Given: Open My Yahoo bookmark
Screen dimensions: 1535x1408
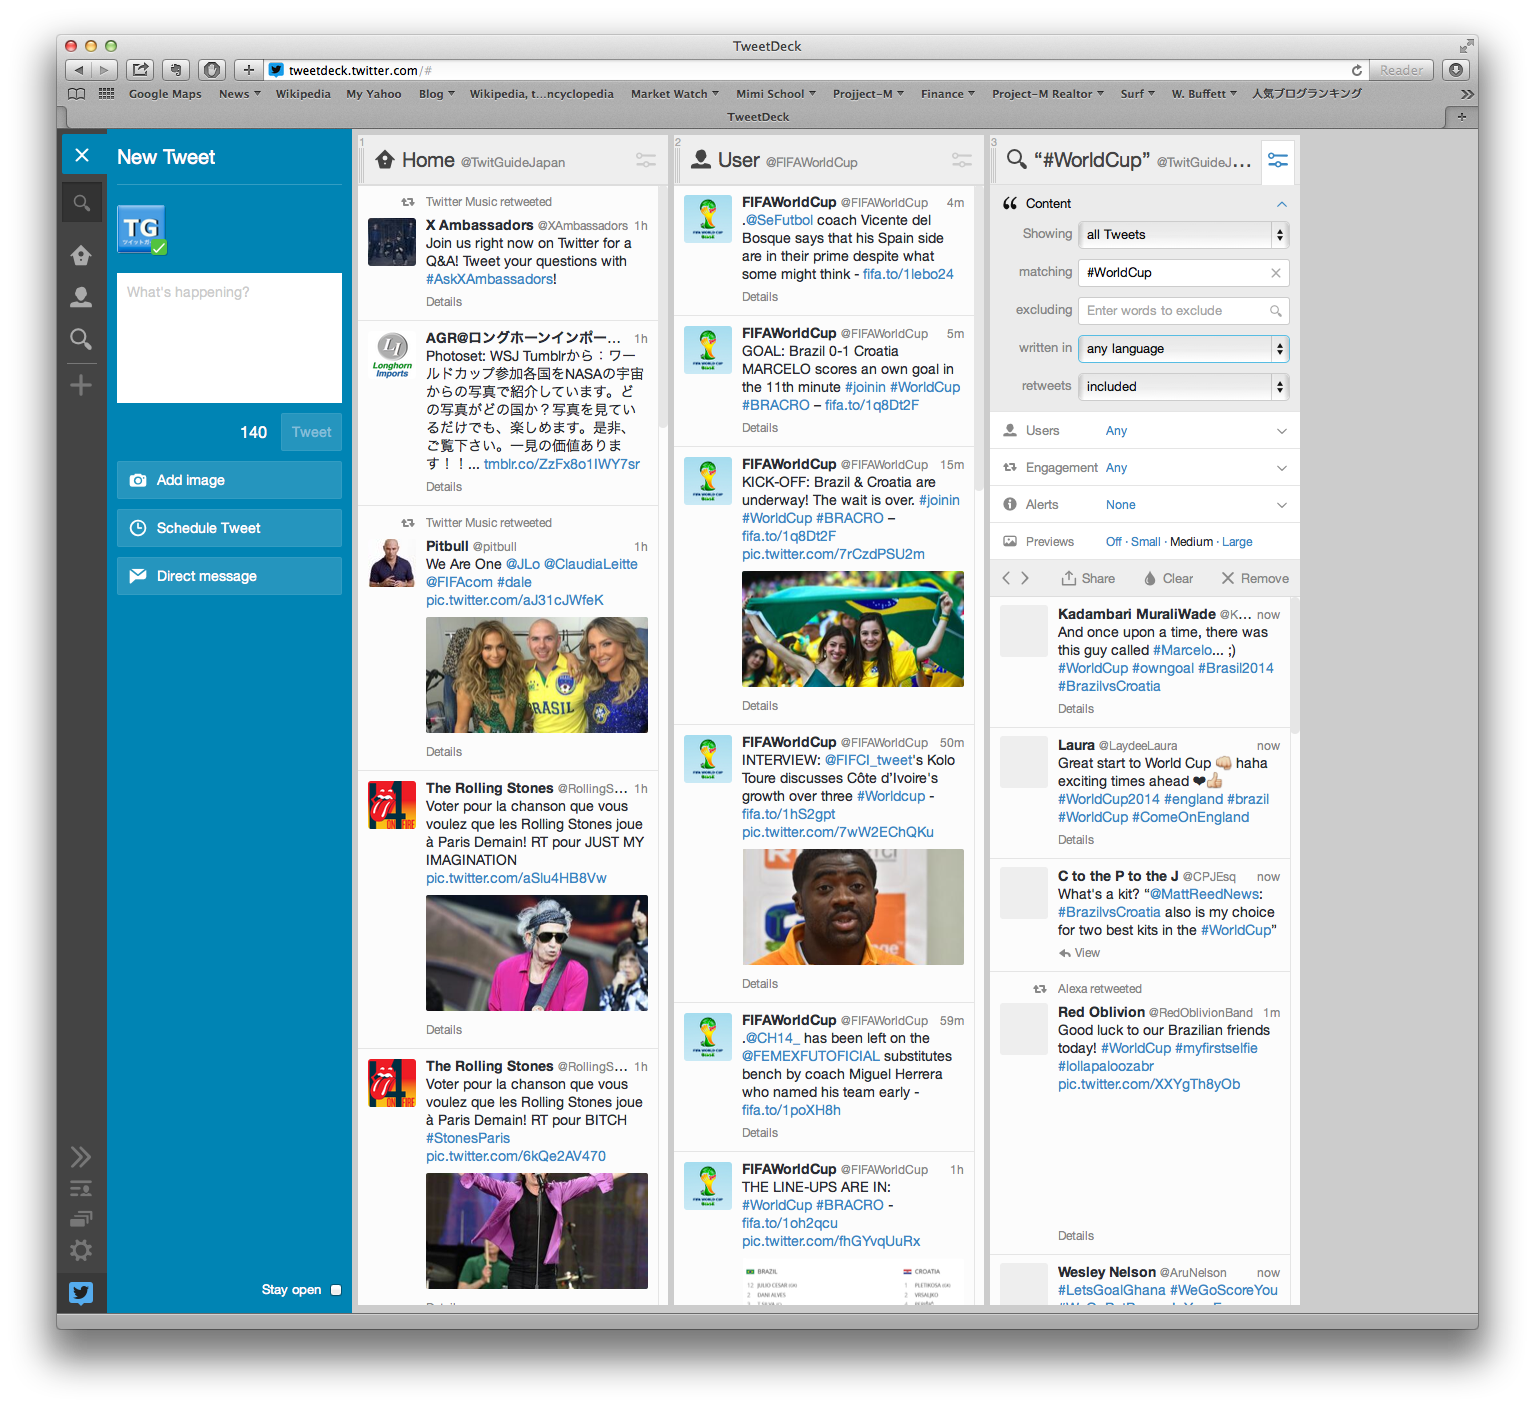Looking at the screenshot, I should [x=374, y=94].
